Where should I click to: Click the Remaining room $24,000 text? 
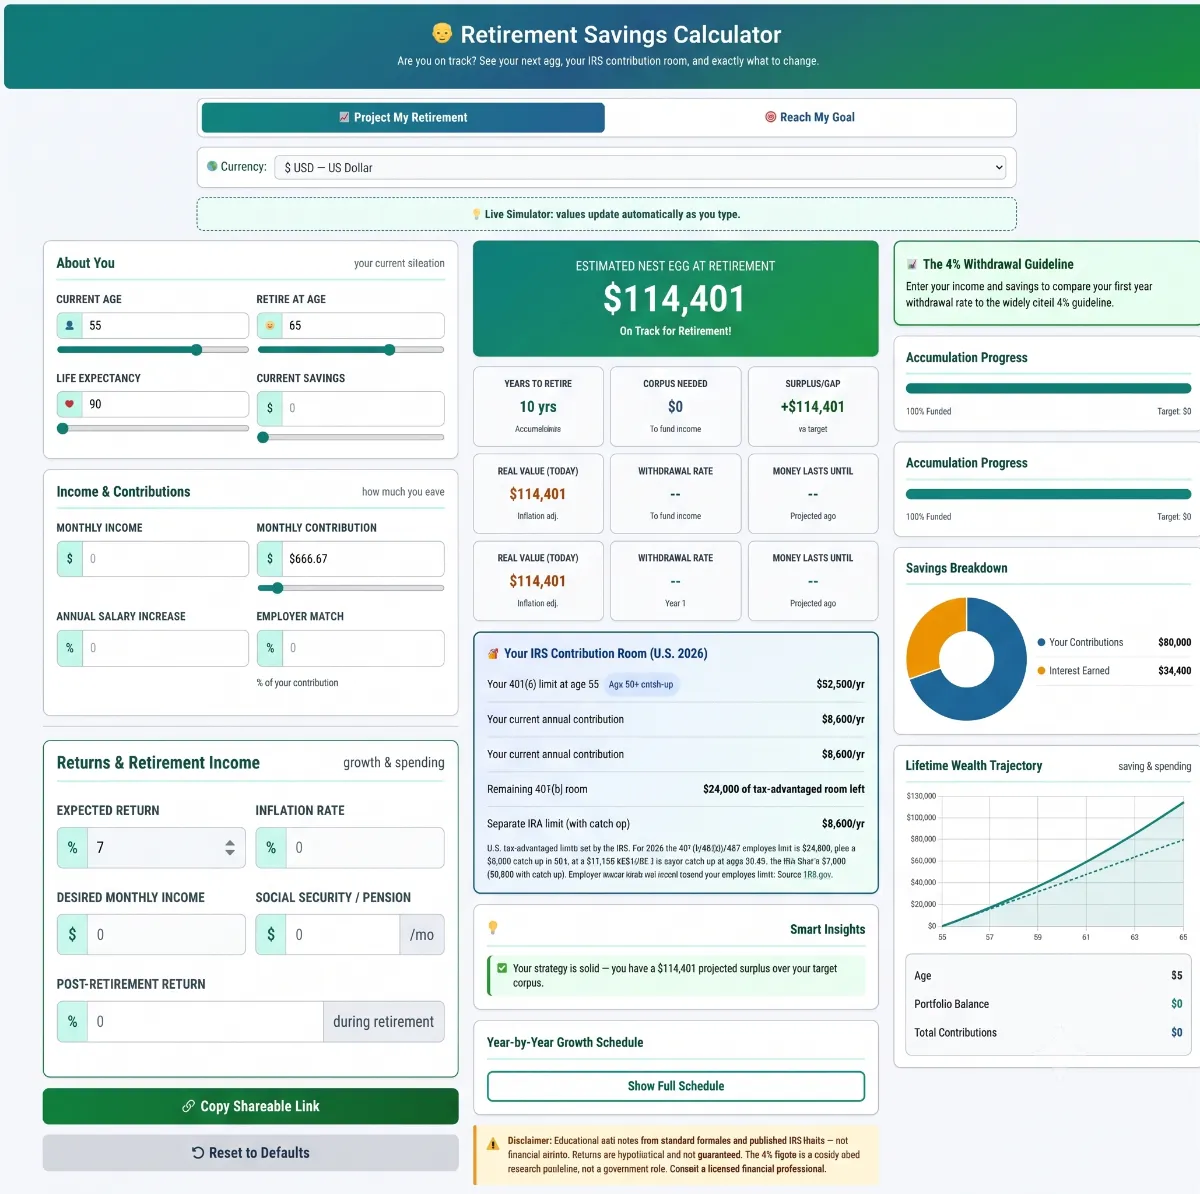784,789
